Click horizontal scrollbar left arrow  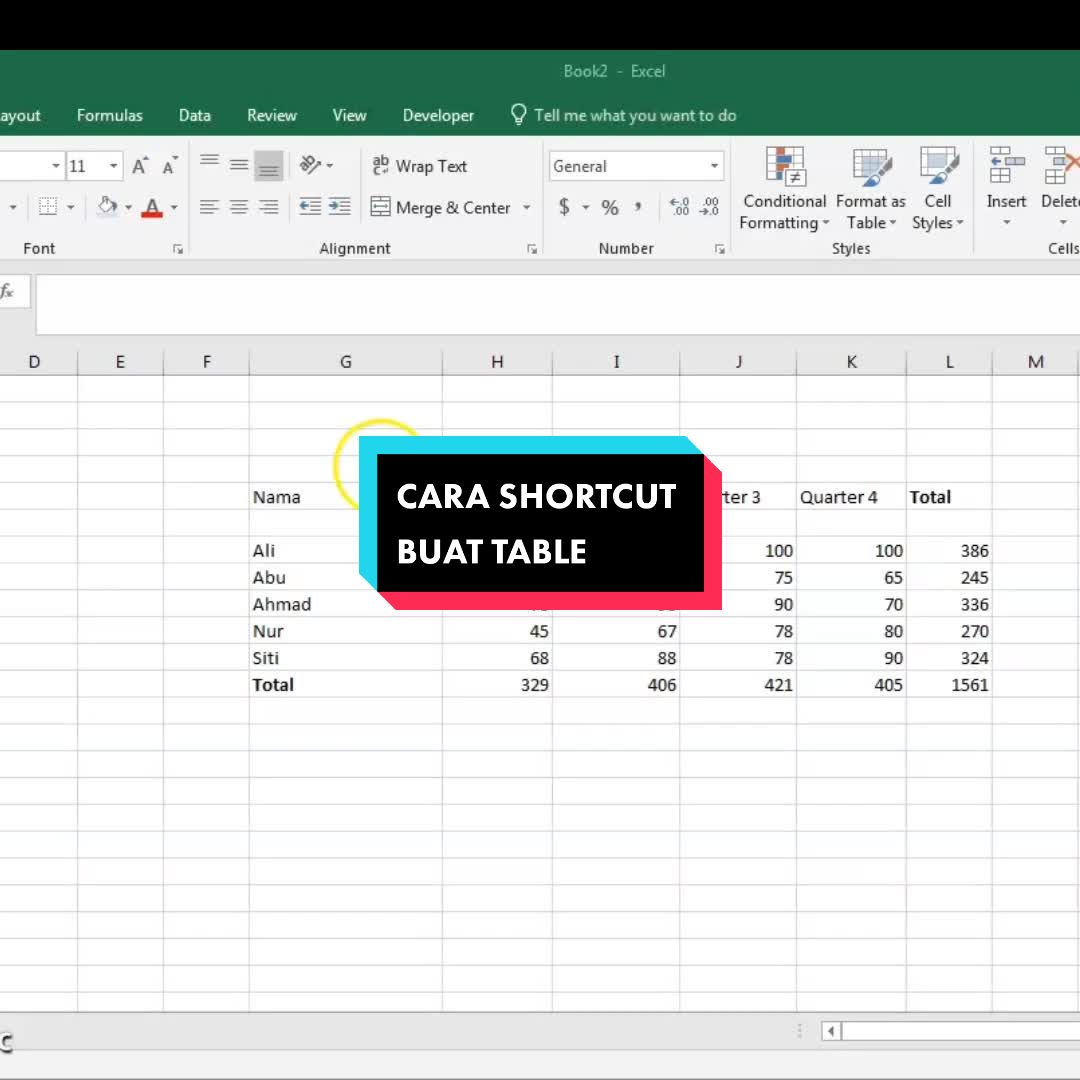tap(831, 1031)
